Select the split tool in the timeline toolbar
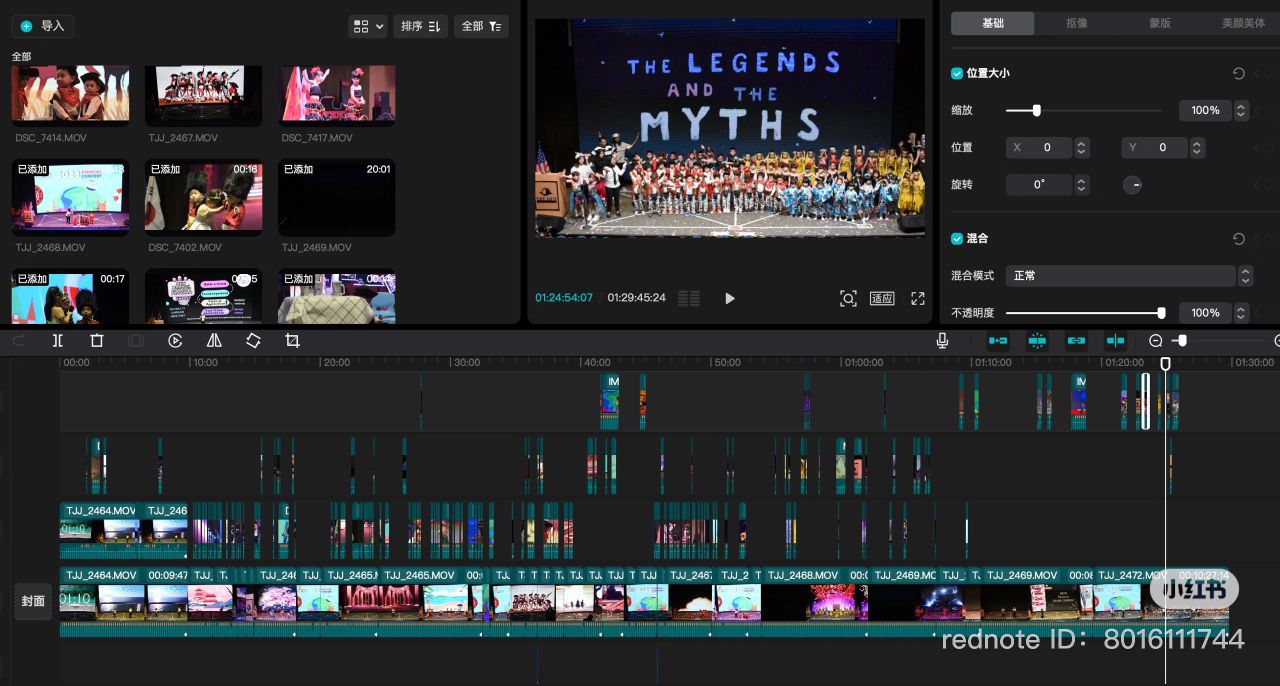1280x686 pixels. tap(57, 340)
